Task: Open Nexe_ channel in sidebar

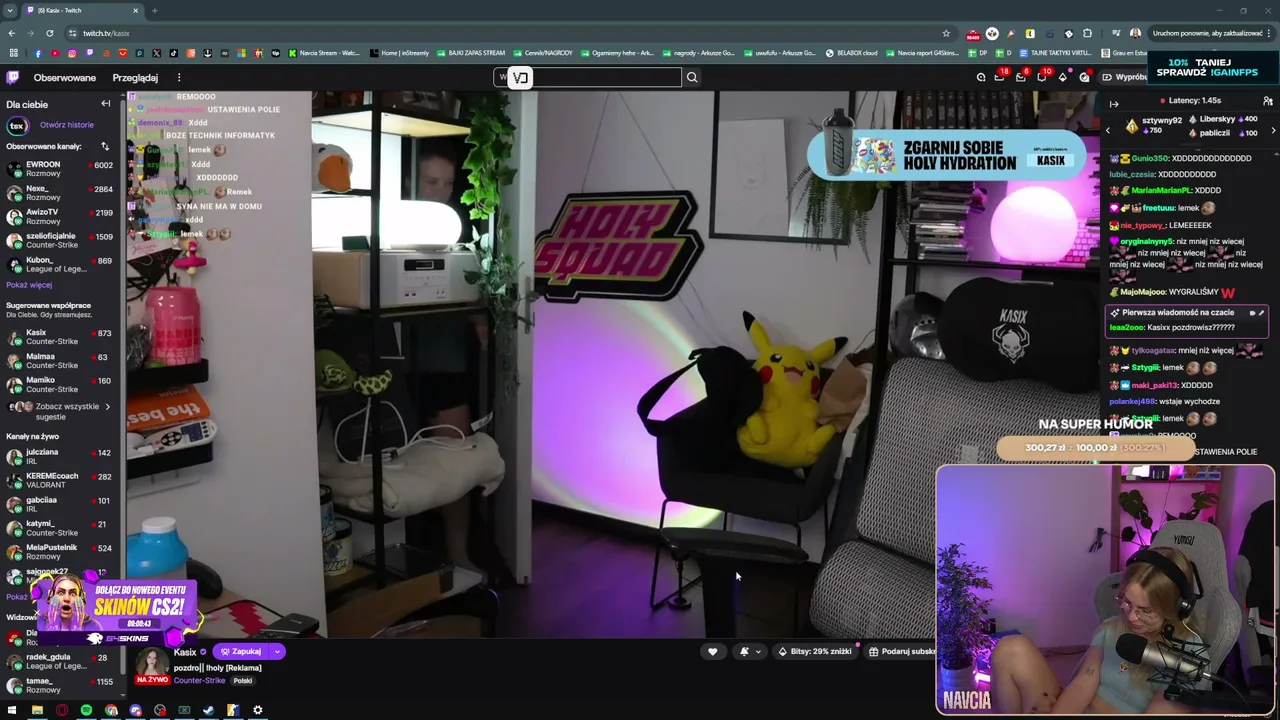Action: tap(60, 192)
